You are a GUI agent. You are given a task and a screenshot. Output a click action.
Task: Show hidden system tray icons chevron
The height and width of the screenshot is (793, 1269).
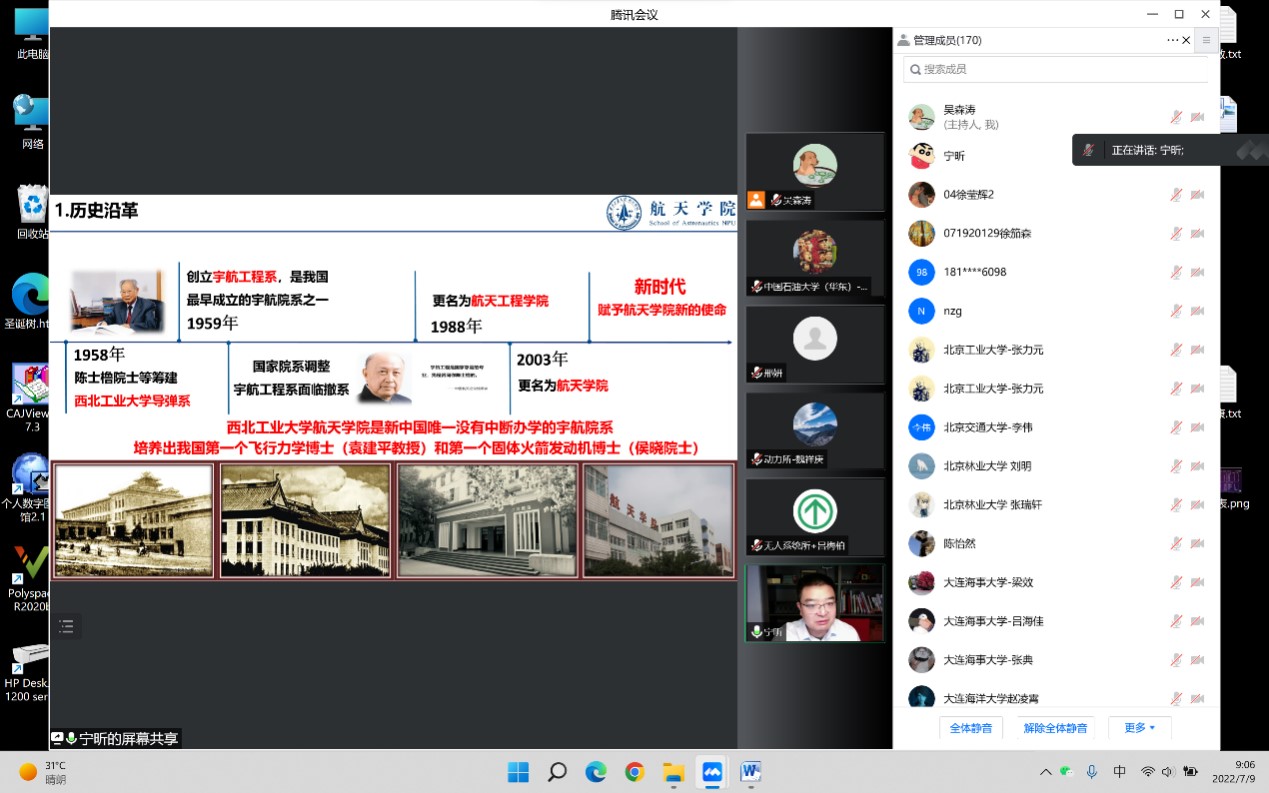pyautogui.click(x=1046, y=772)
